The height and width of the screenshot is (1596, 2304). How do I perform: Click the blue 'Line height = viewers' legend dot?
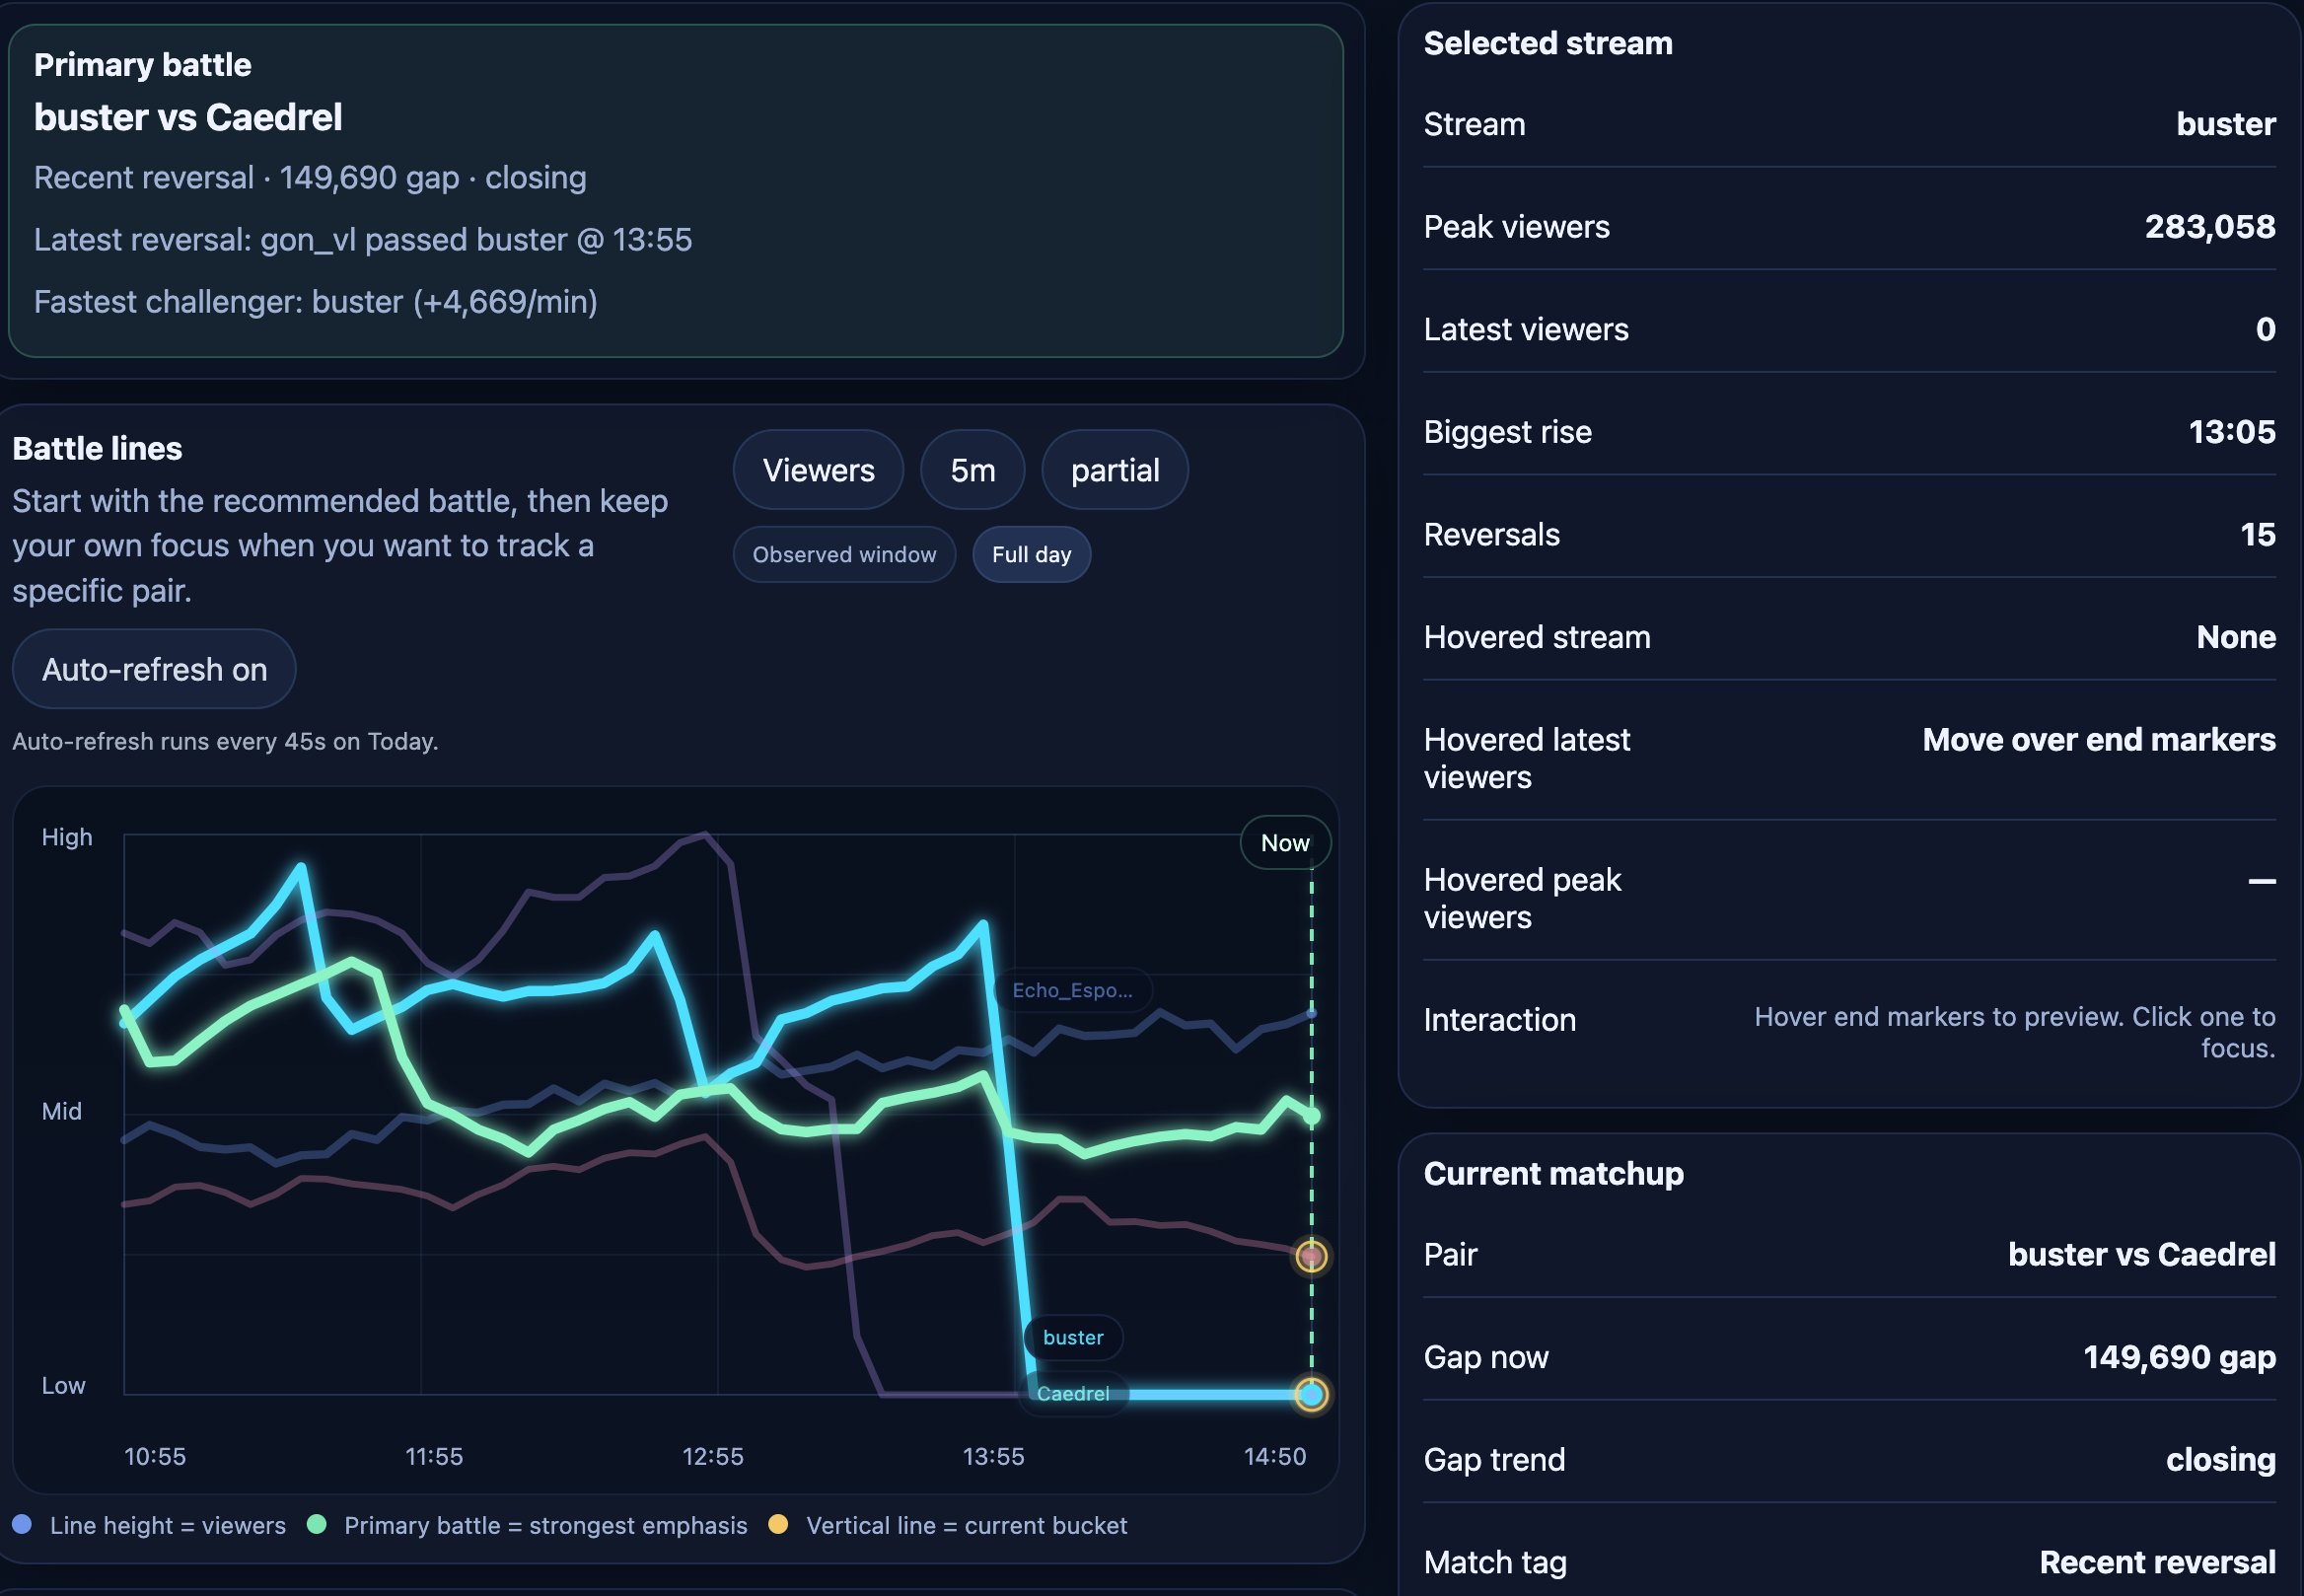22,1524
